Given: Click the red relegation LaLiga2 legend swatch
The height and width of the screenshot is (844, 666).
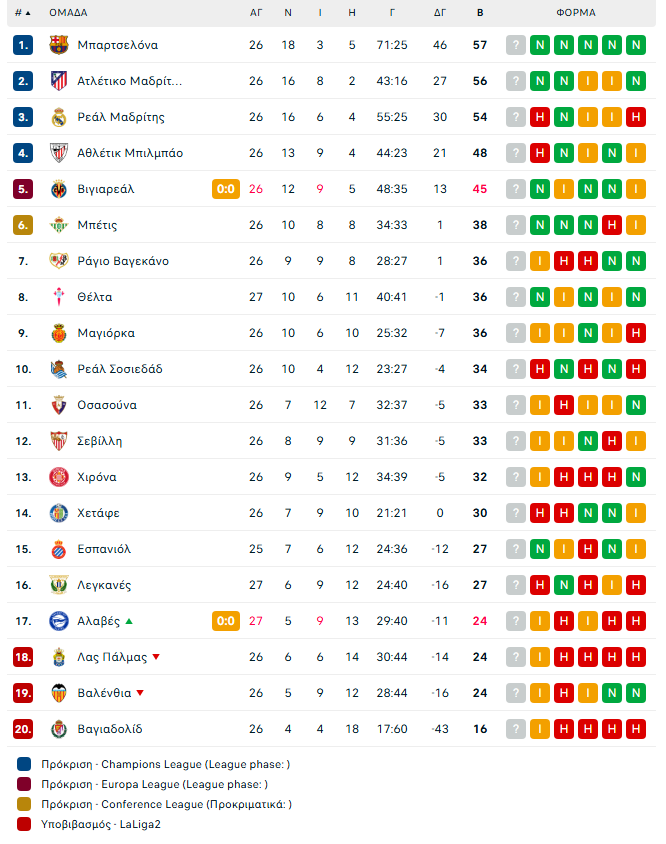Looking at the screenshot, I should (x=24, y=825).
